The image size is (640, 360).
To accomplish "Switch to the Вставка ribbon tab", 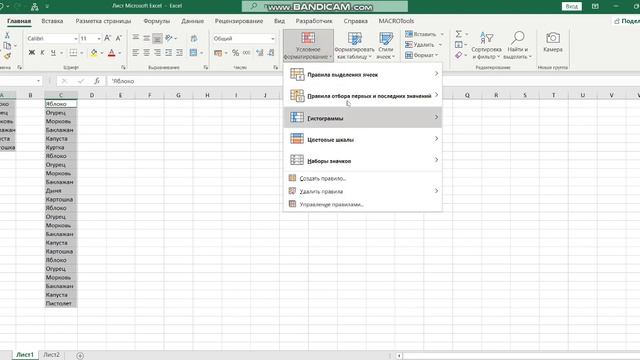I will pyautogui.click(x=52, y=21).
